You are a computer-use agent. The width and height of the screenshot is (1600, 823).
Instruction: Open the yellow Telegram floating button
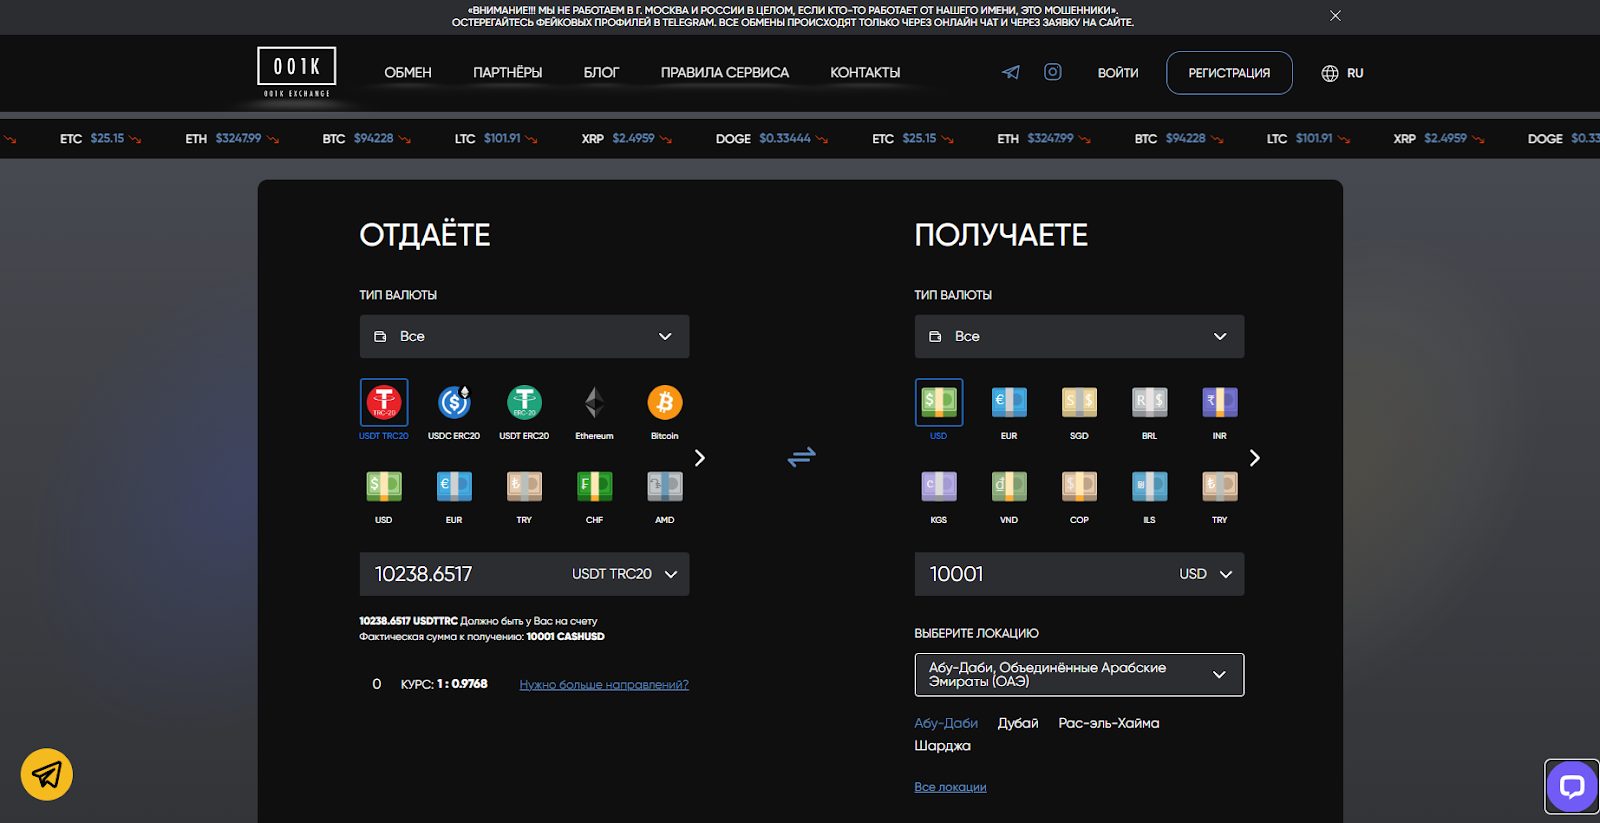tap(47, 774)
